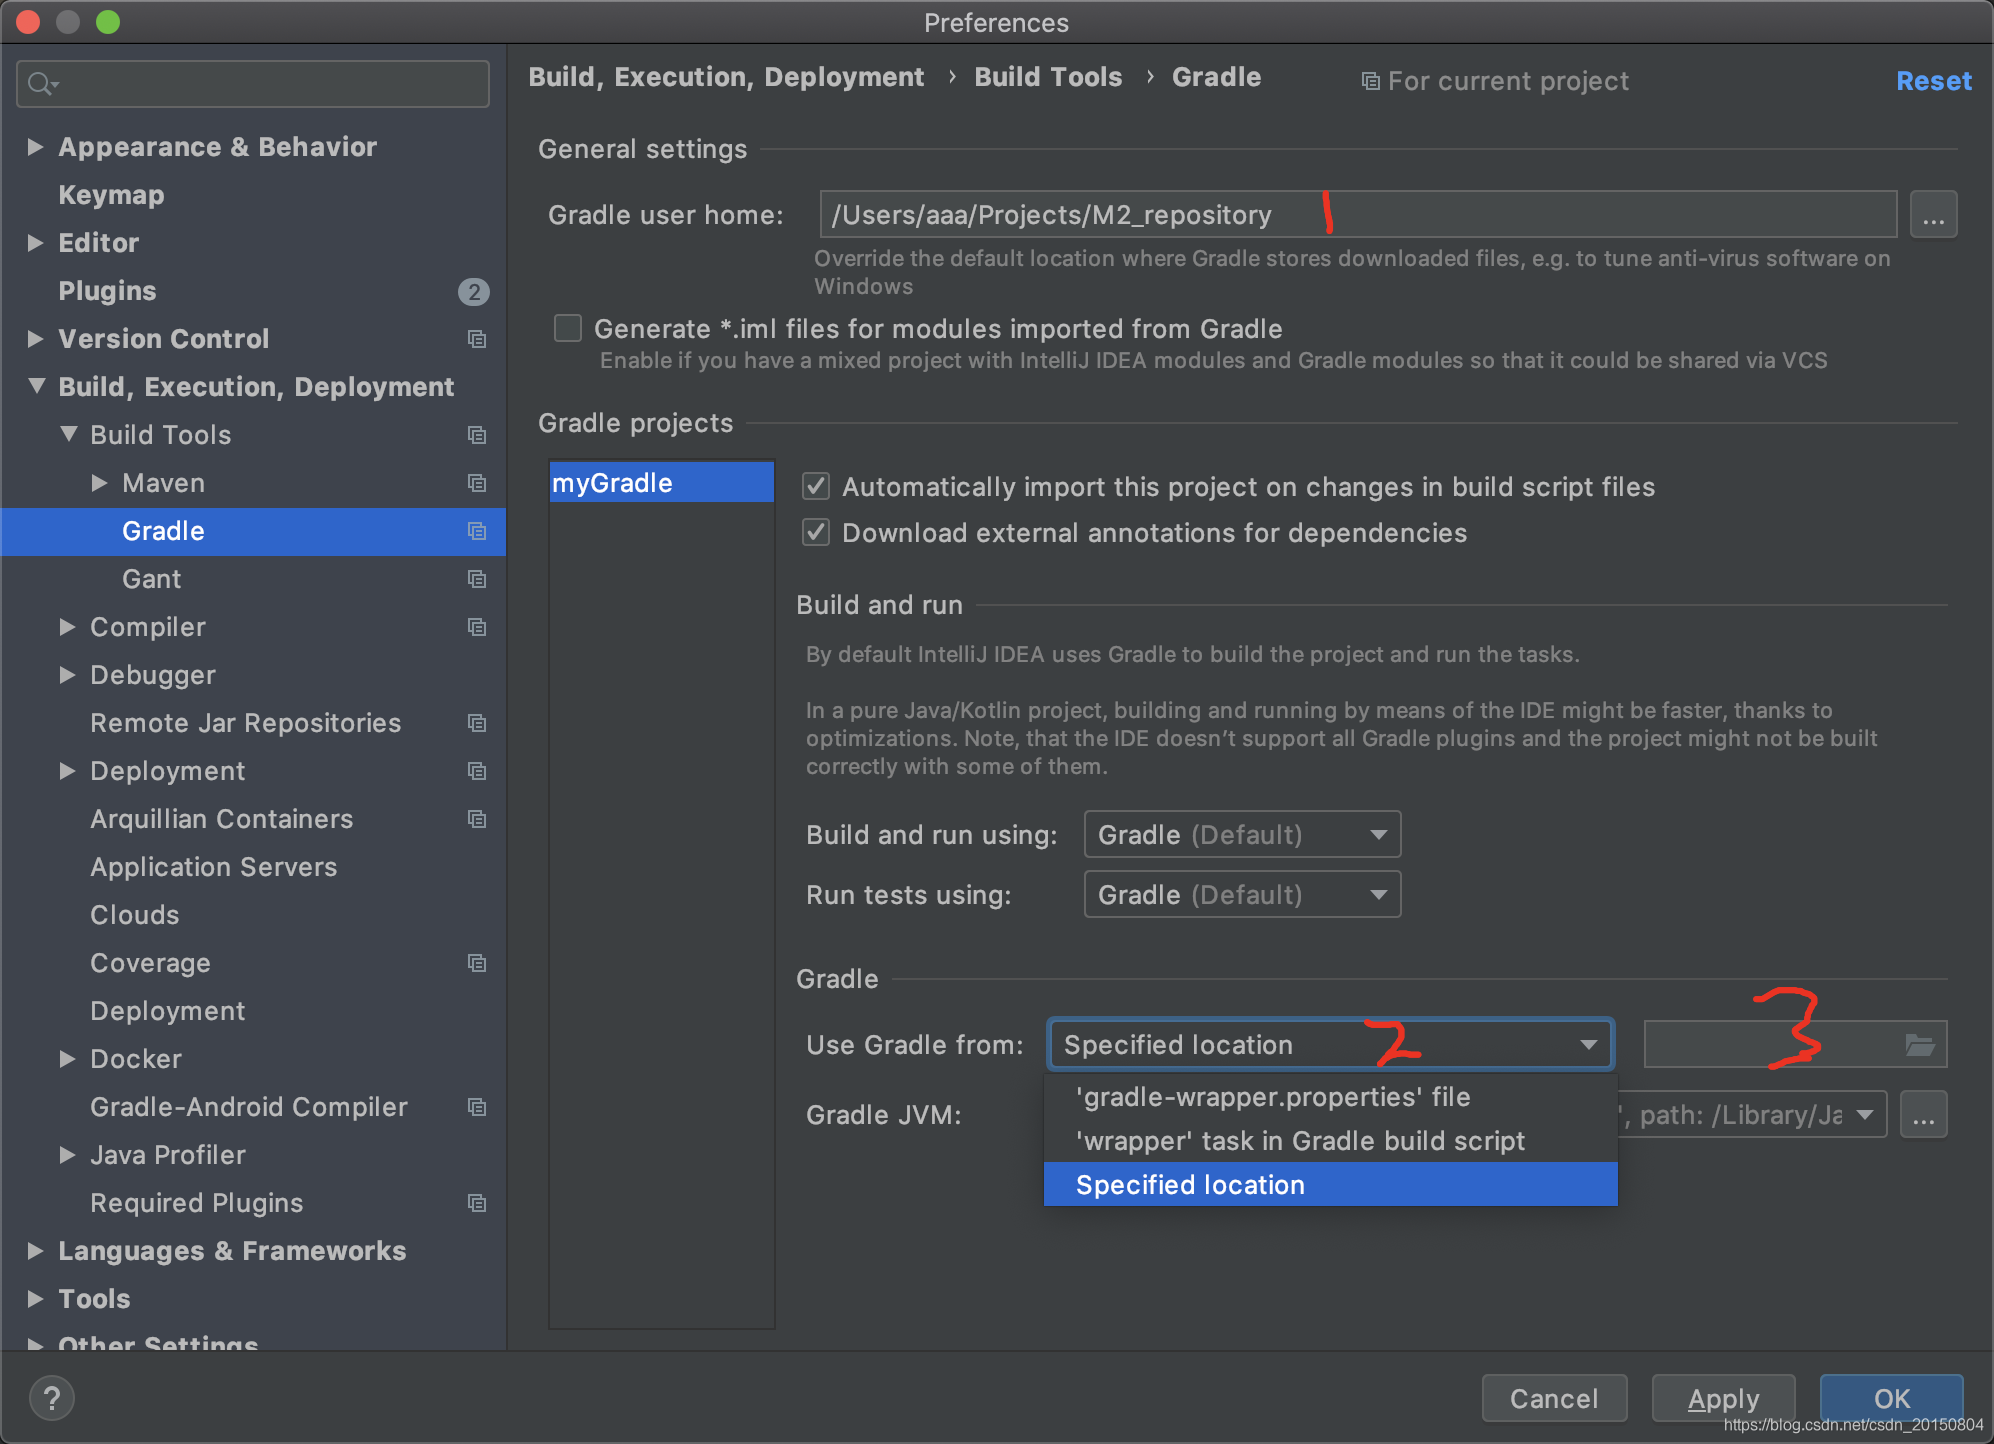The height and width of the screenshot is (1444, 1994).
Task: Open 'Run tests using' dropdown
Action: click(x=1240, y=896)
